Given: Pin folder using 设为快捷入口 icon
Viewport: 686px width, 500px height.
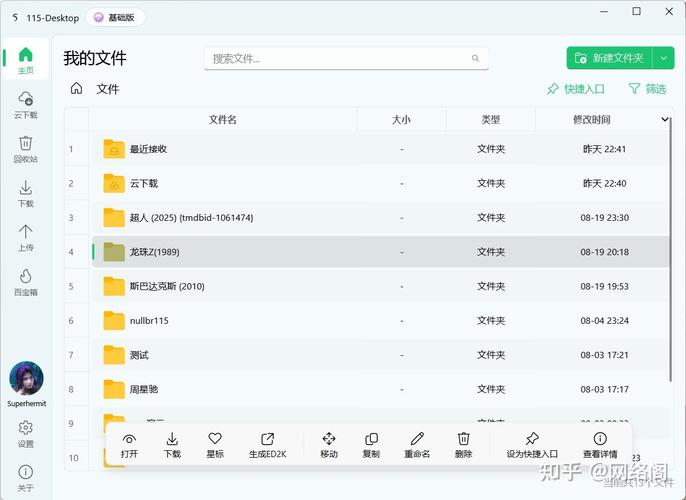Looking at the screenshot, I should tap(532, 439).
